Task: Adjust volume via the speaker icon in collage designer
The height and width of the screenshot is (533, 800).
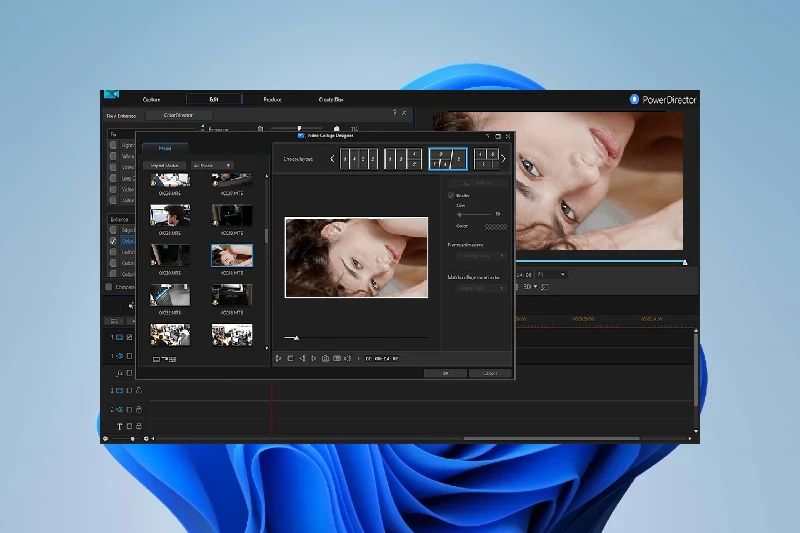Action: 348,359
